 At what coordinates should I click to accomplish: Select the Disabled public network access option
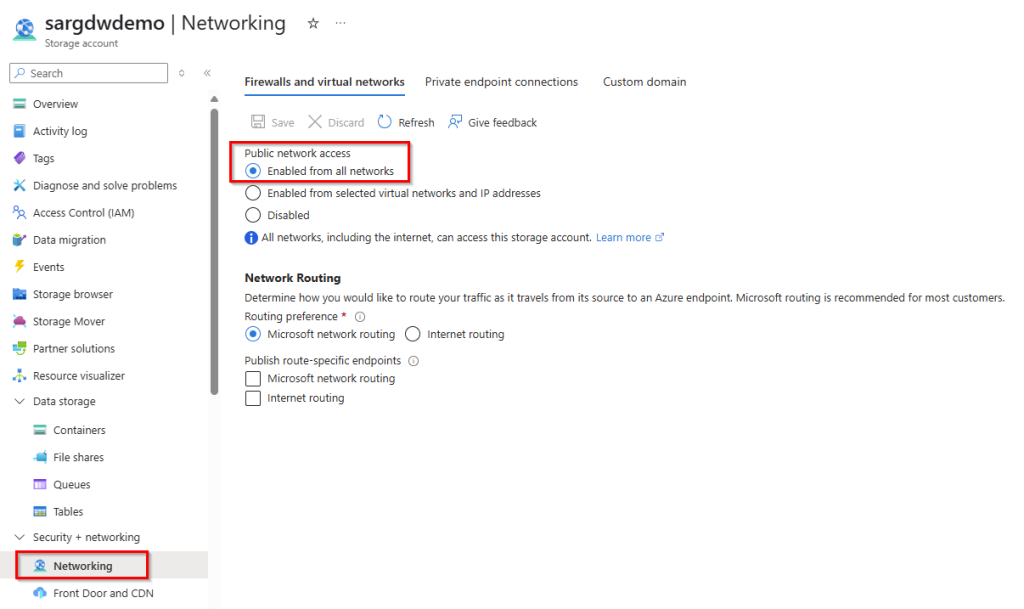253,214
